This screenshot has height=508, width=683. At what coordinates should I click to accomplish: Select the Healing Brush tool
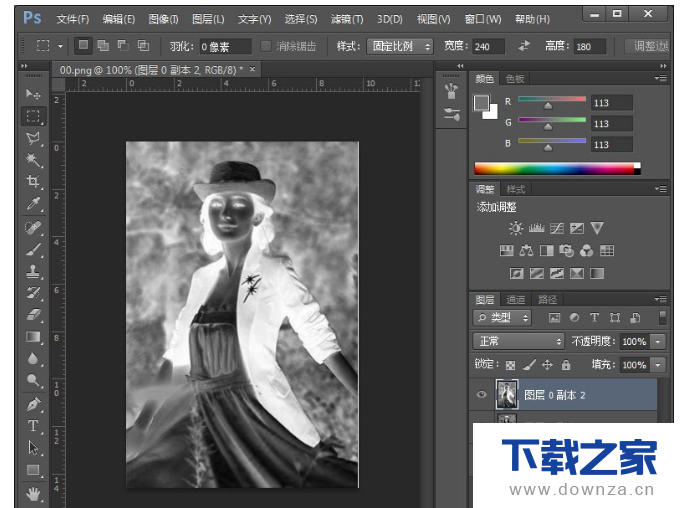(33, 228)
